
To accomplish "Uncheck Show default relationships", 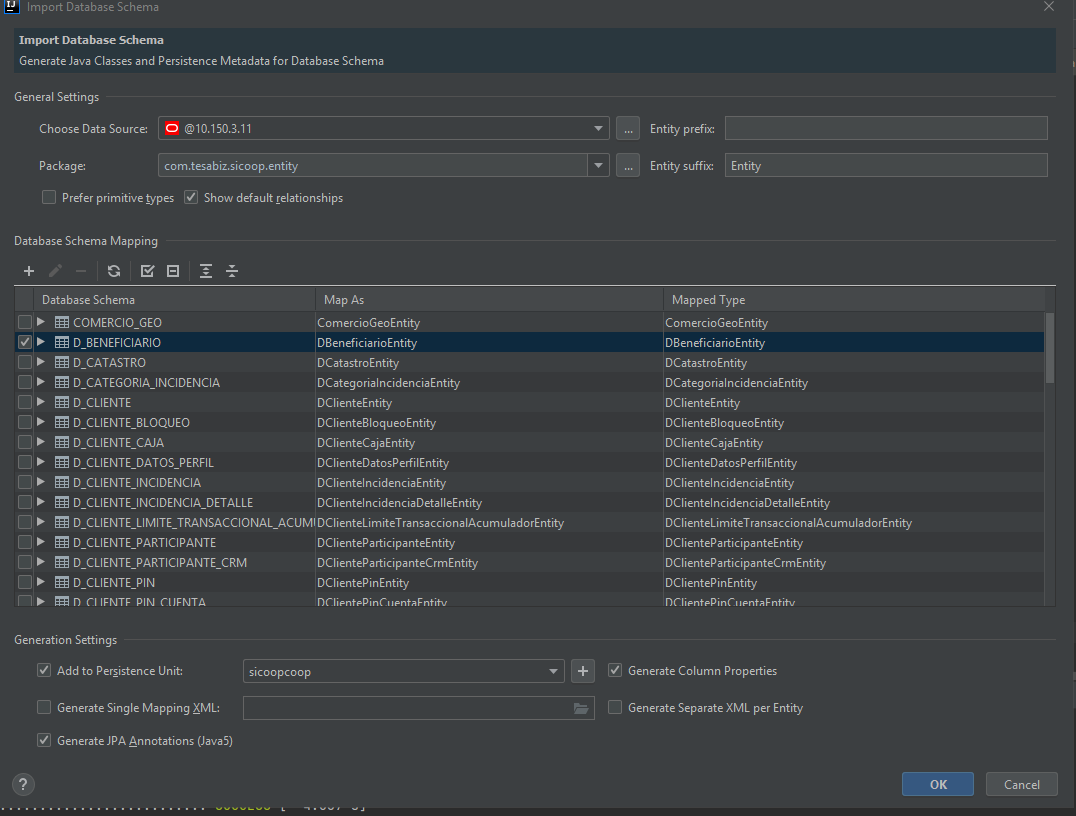I will [192, 198].
